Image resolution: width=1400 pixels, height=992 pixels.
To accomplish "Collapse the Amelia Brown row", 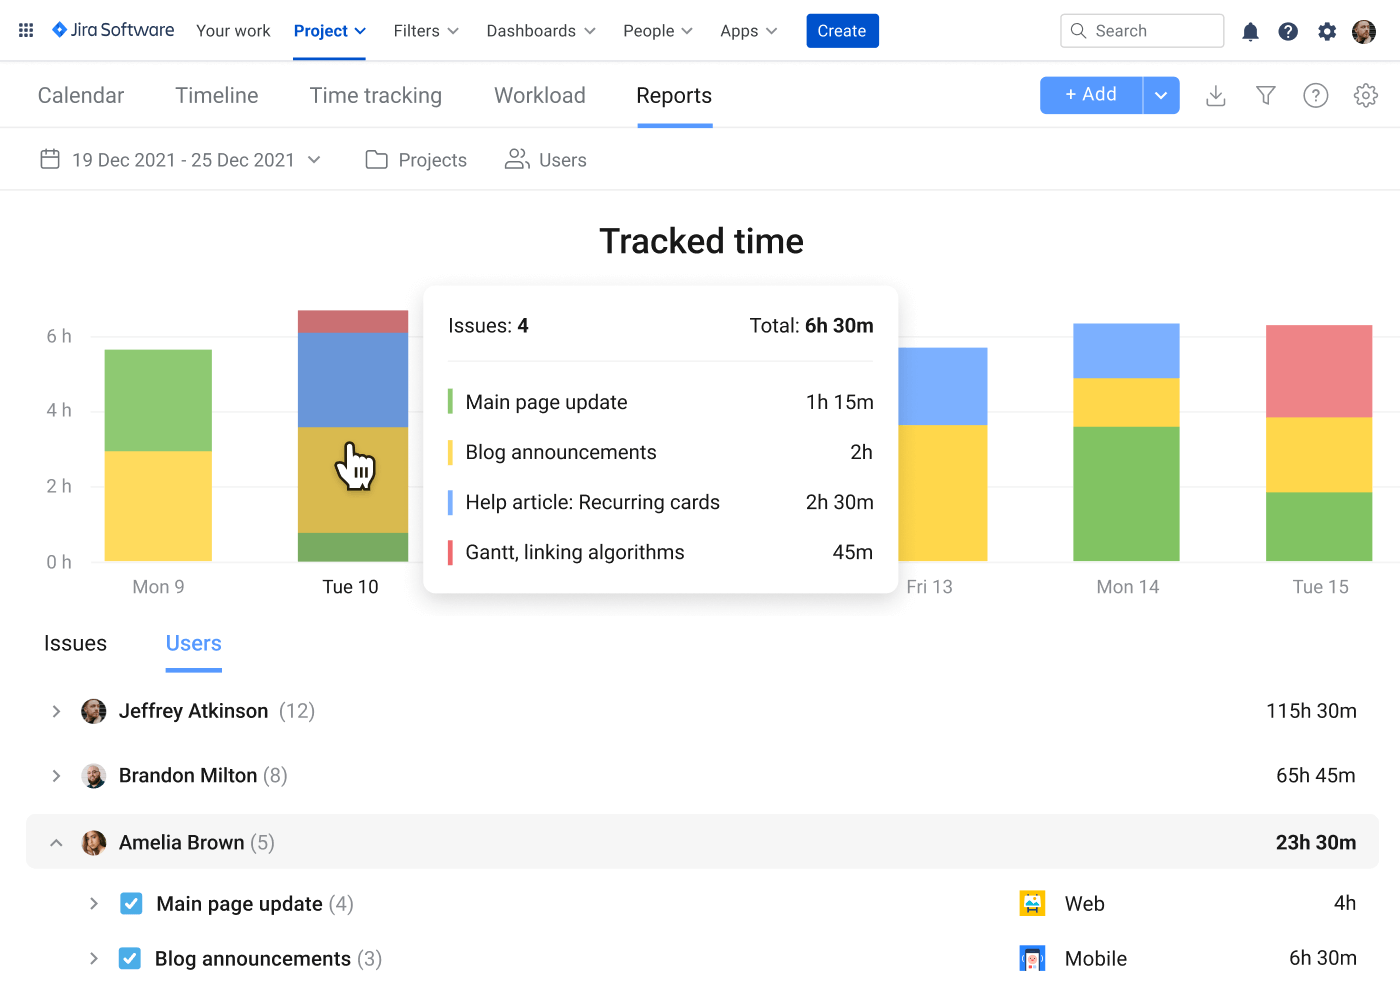I will [x=56, y=843].
